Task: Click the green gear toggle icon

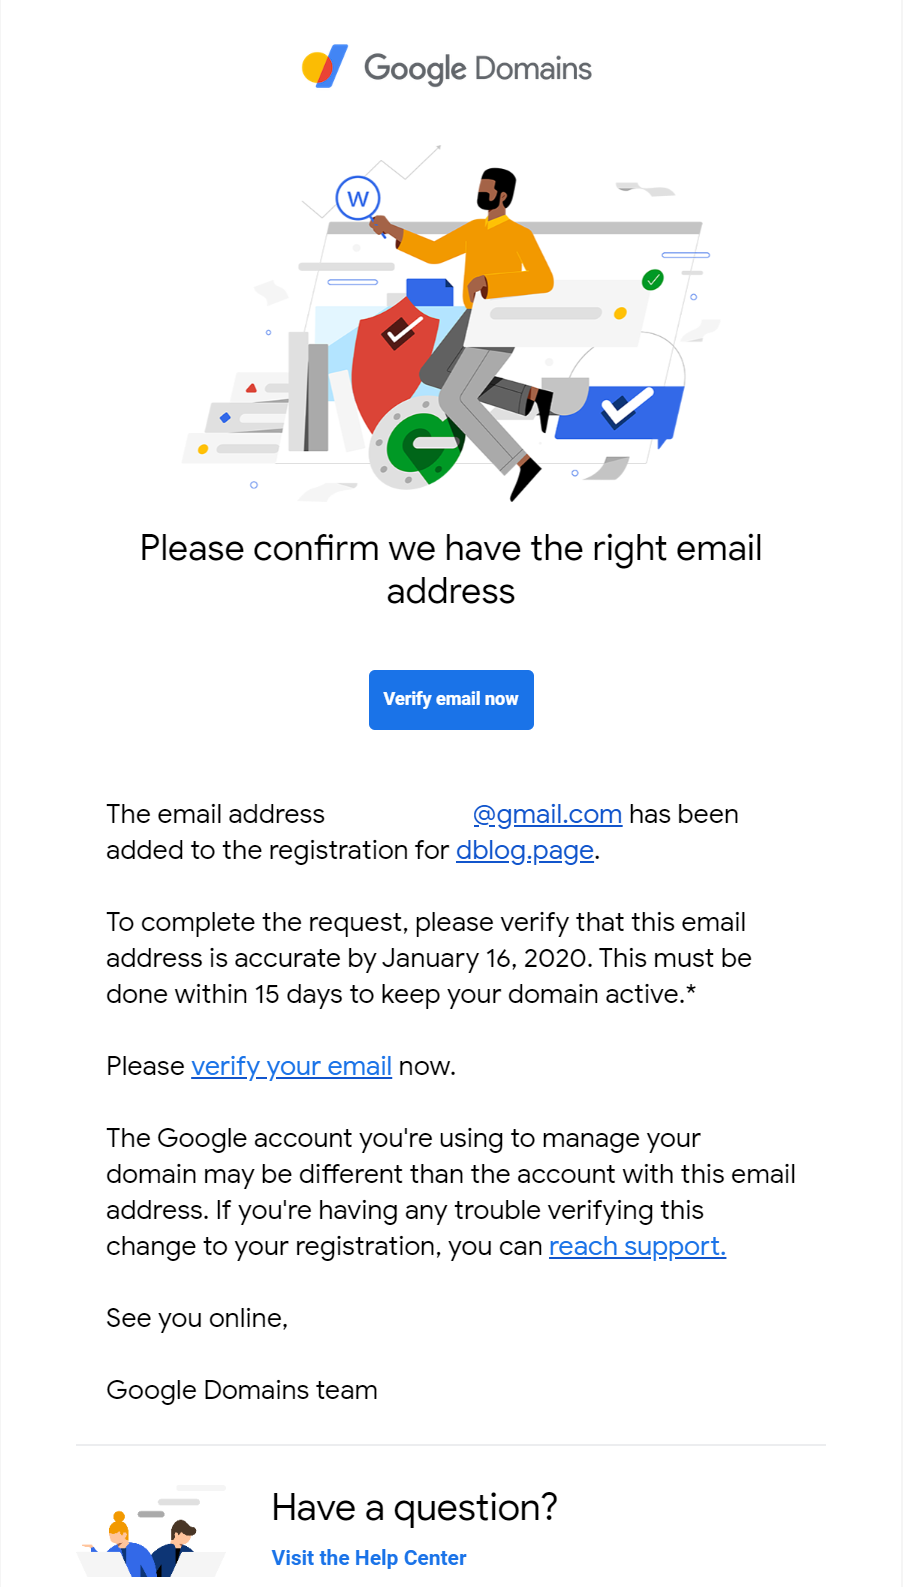Action: coord(418,445)
